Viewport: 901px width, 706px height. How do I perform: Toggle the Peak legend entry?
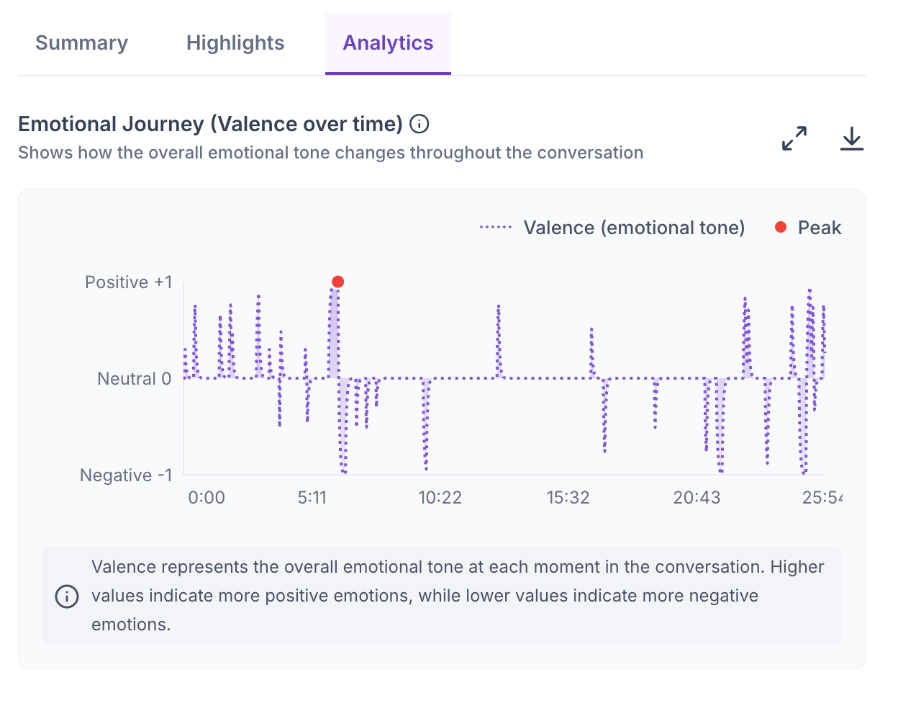coord(807,227)
